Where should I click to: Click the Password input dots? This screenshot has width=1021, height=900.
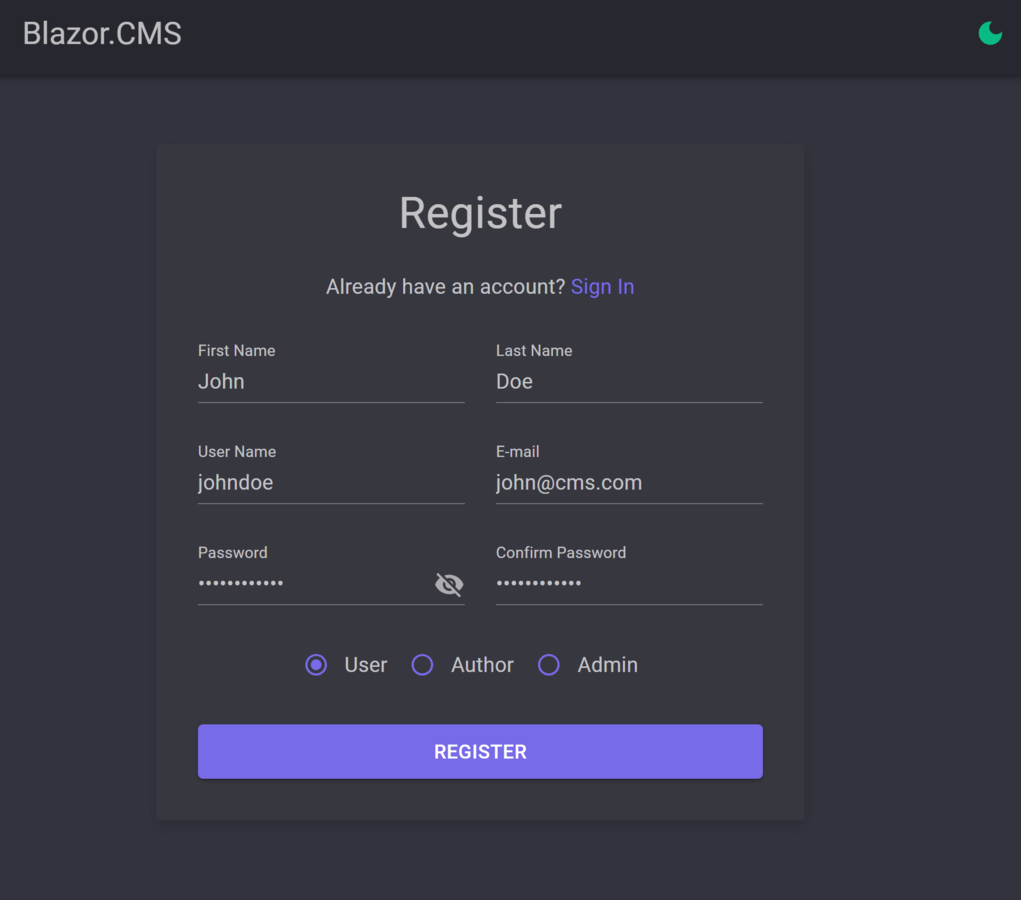tap(310, 584)
